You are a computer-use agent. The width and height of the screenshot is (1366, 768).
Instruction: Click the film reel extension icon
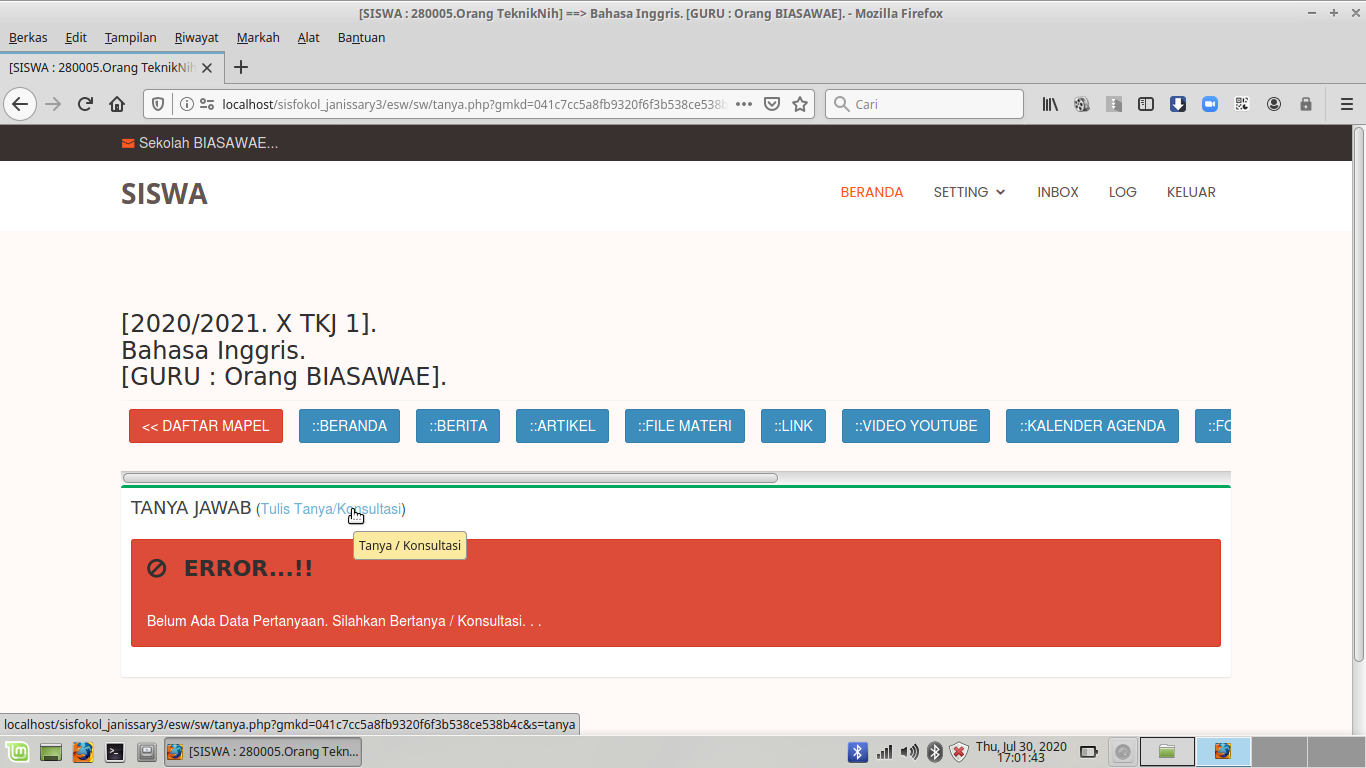point(1082,104)
